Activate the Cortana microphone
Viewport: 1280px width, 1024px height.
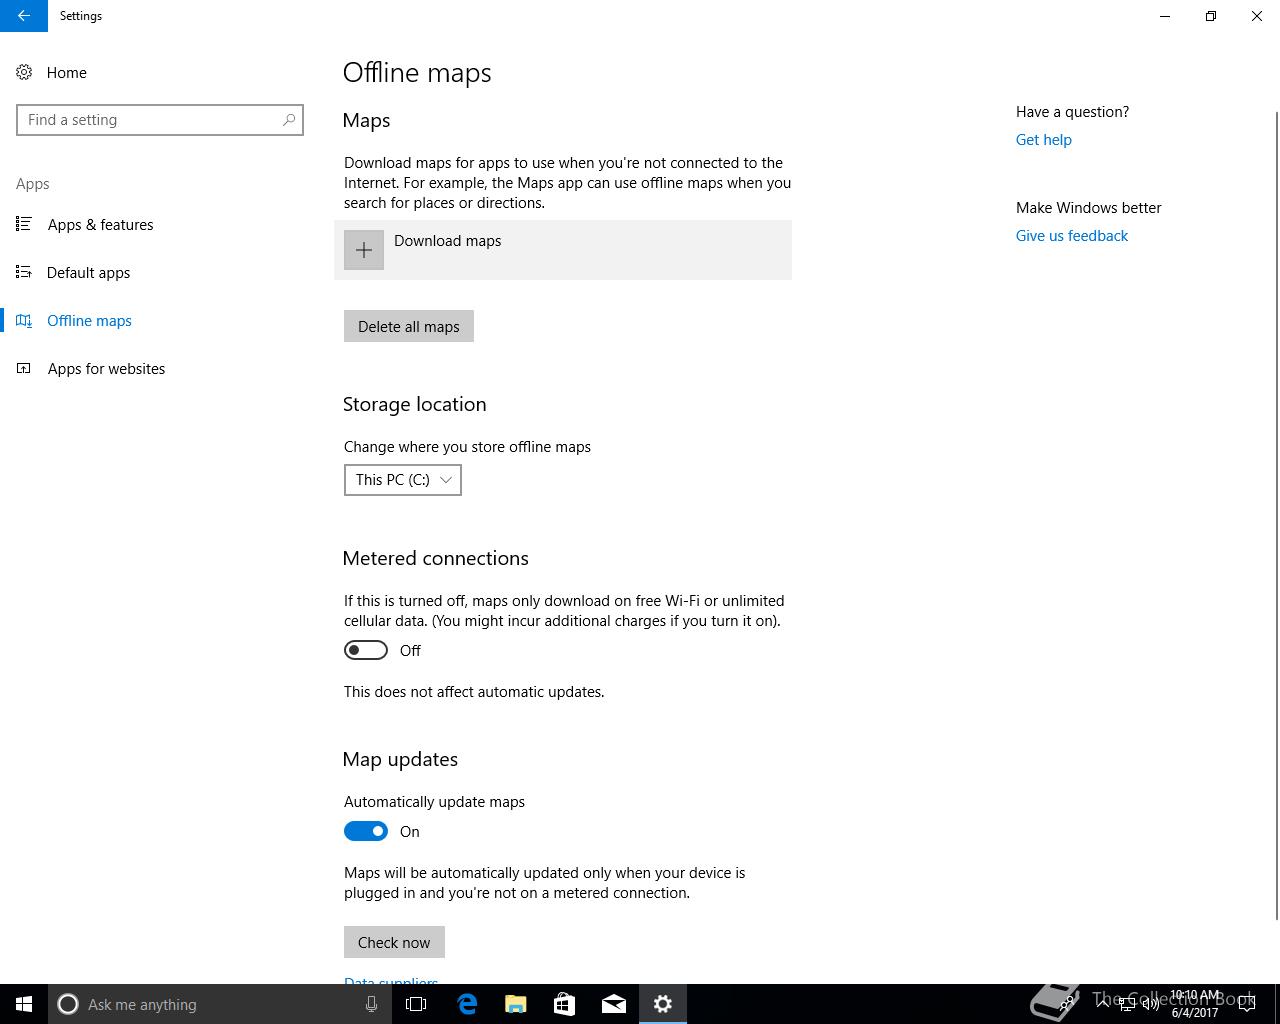(x=371, y=1004)
